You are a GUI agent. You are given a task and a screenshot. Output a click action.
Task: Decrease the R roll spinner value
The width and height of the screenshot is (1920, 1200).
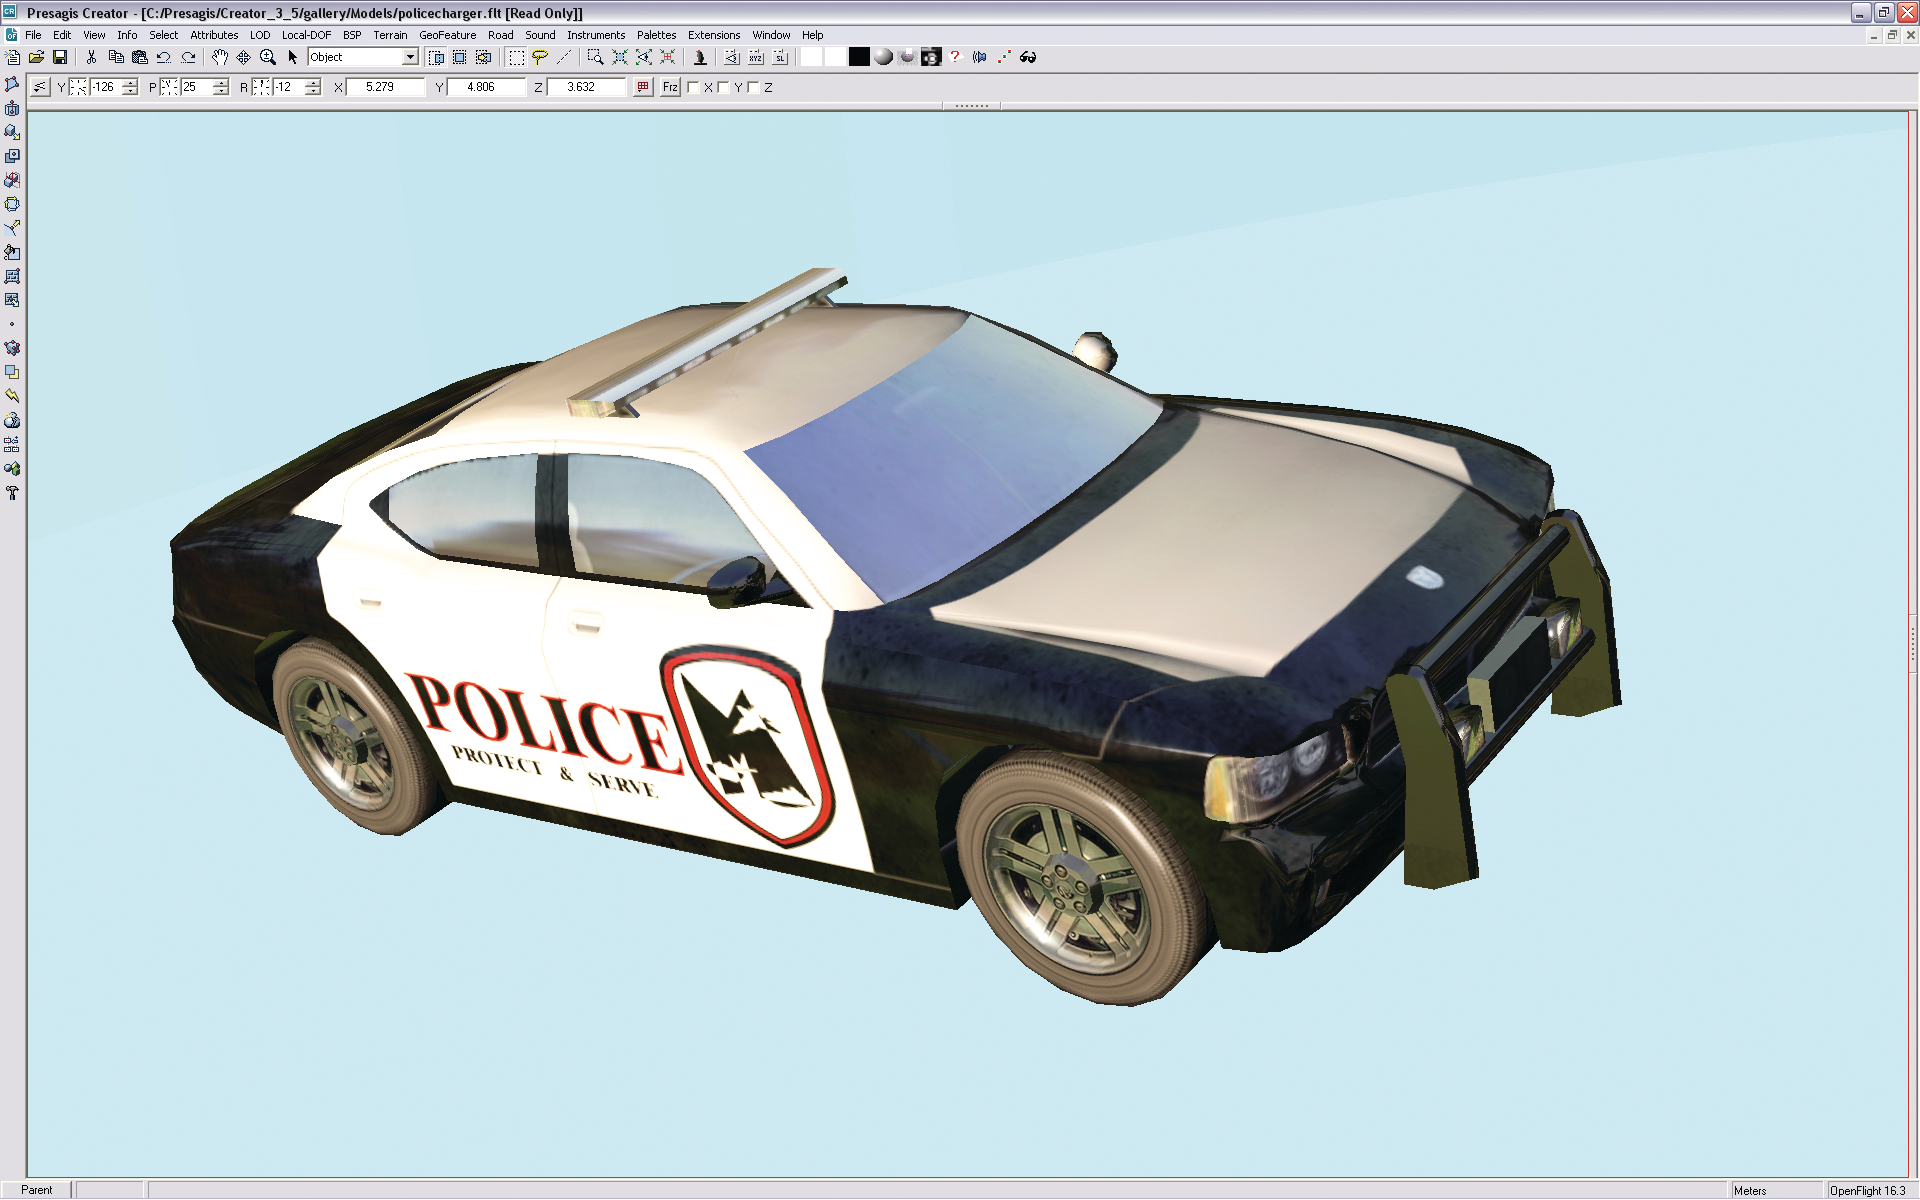(313, 92)
